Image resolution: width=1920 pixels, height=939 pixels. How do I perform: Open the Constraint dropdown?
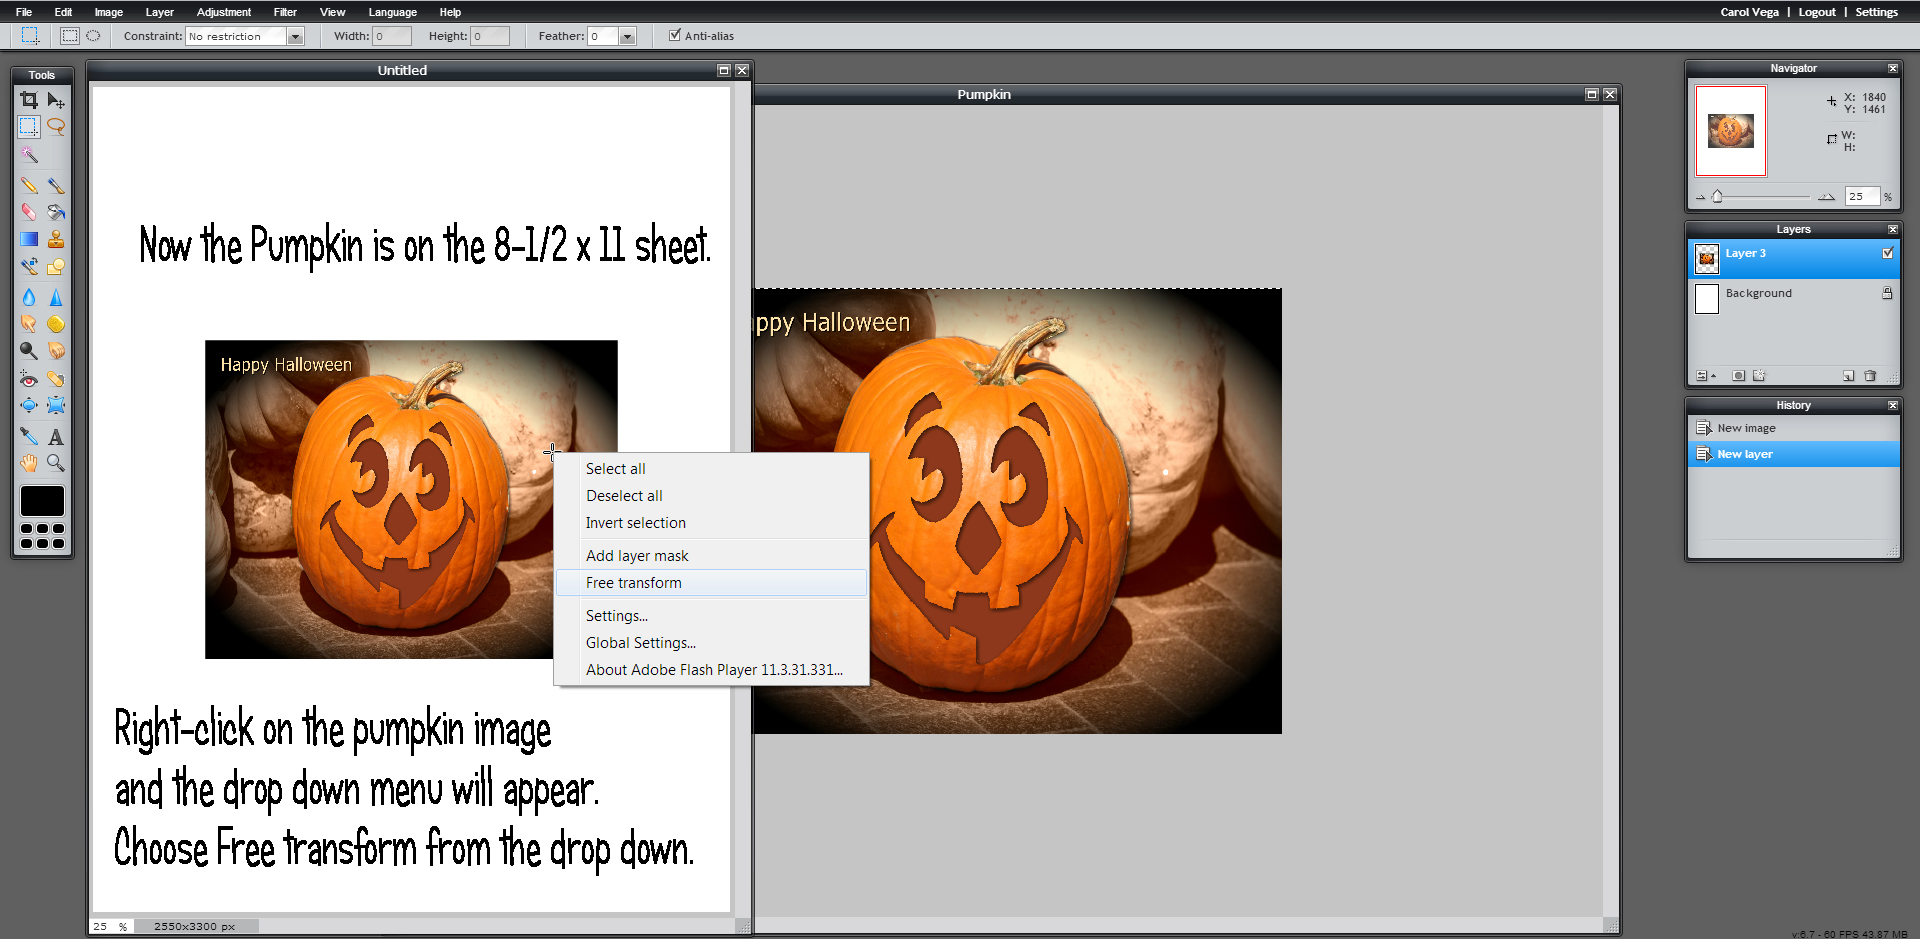[x=295, y=36]
